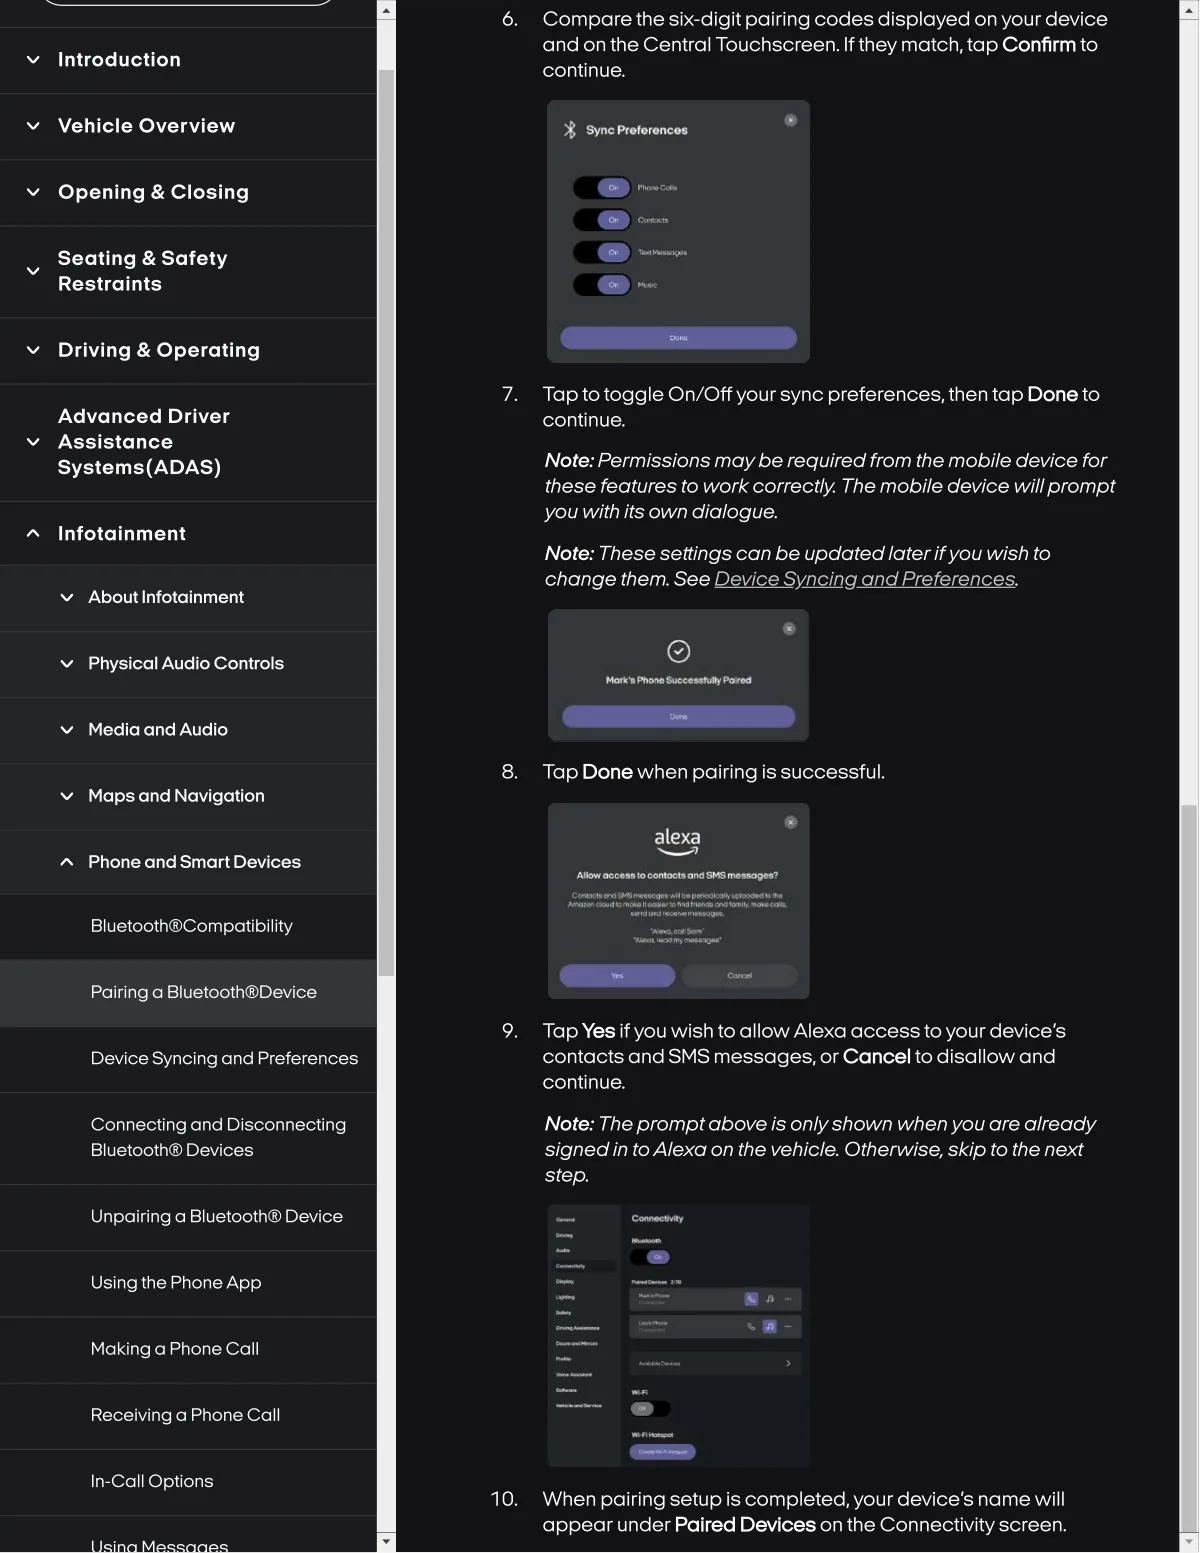
Task: Click the Bluetooth icon beside Sync Preferences
Action: pyautogui.click(x=570, y=130)
